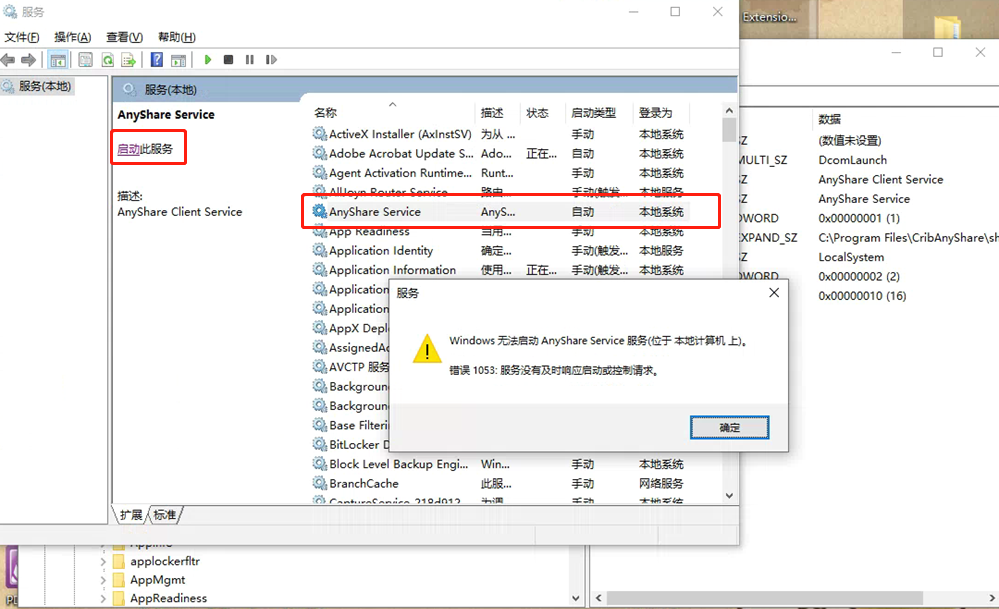The image size is (999, 609).
Task: Expand the applockerfltr key in Registry Editor
Action: (103, 562)
